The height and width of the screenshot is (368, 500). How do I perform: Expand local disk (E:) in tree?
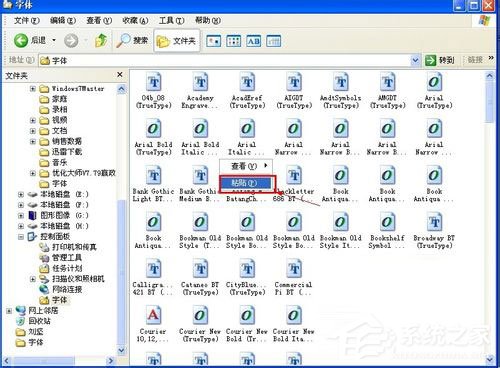[21, 194]
